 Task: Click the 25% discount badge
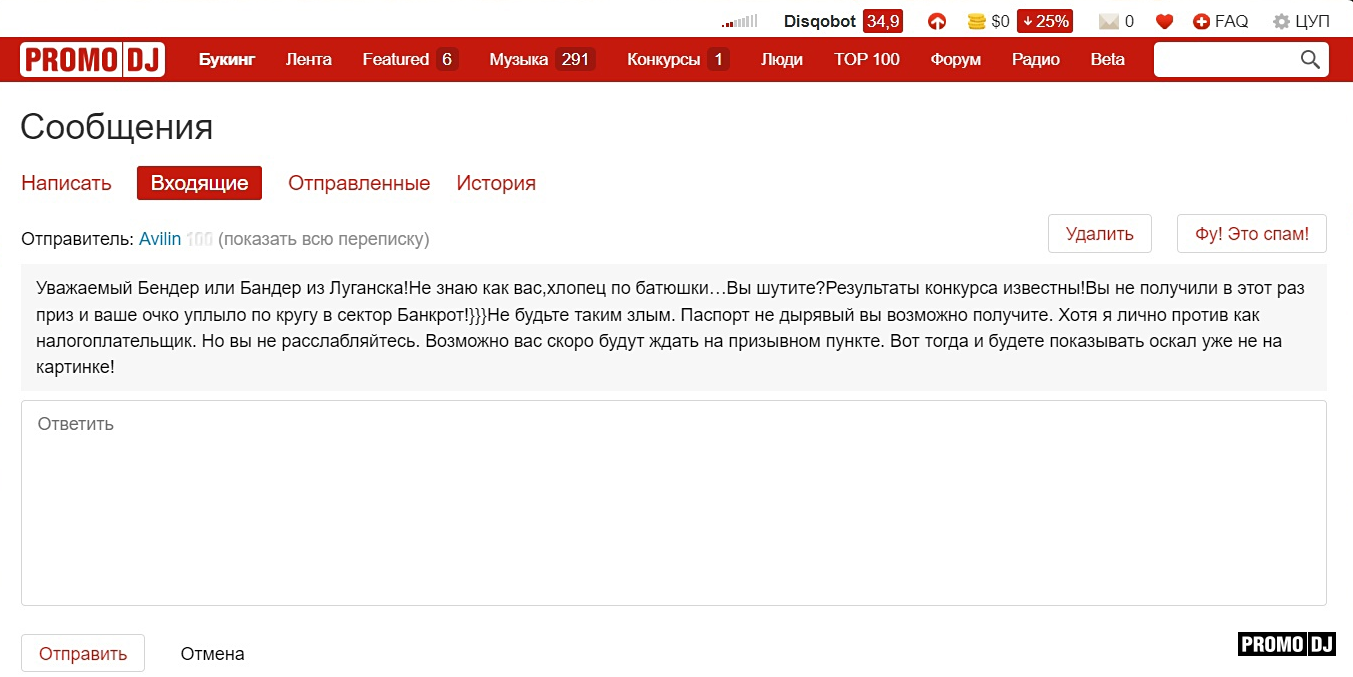point(1044,21)
